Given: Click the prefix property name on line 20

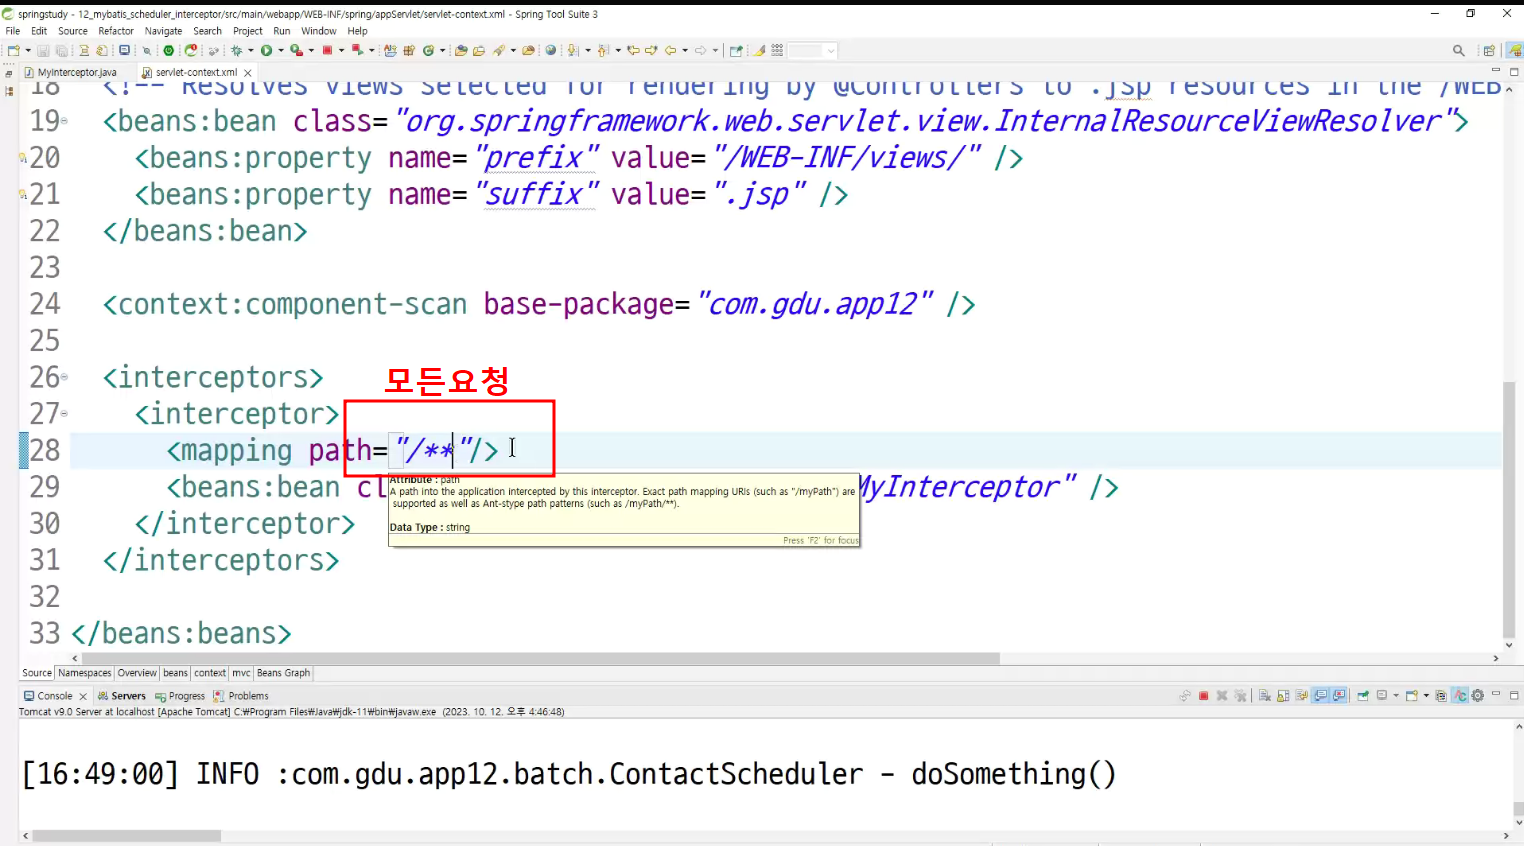Looking at the screenshot, I should tap(537, 158).
